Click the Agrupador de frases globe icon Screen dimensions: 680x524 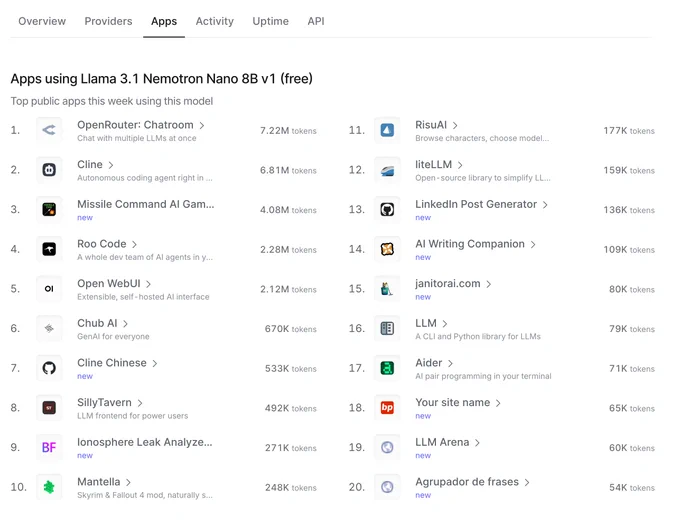coord(387,487)
